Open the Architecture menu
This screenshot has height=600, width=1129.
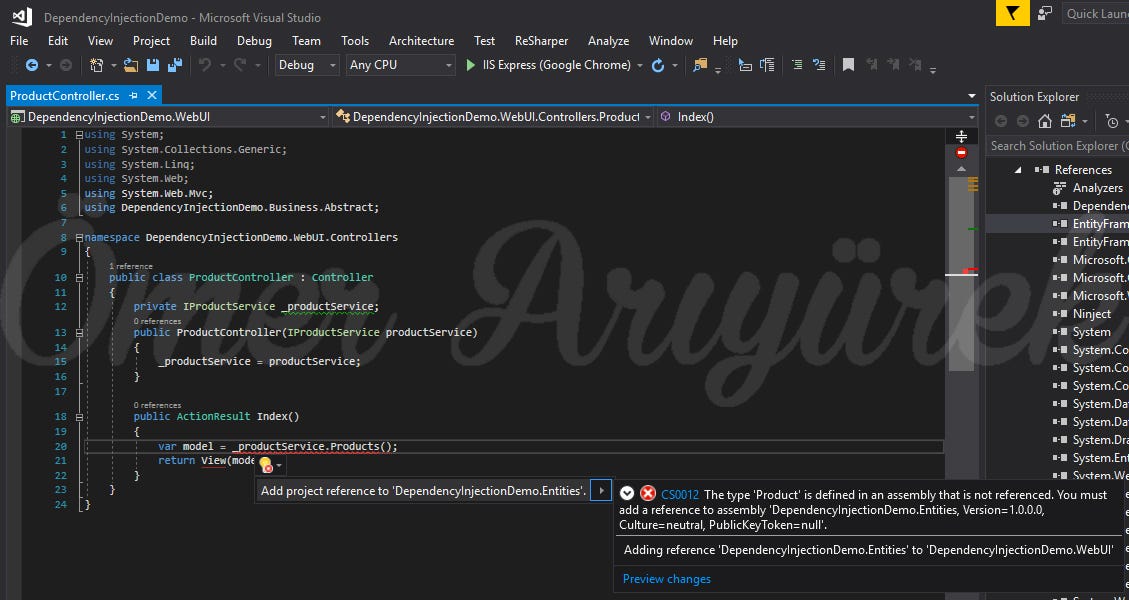pos(421,41)
